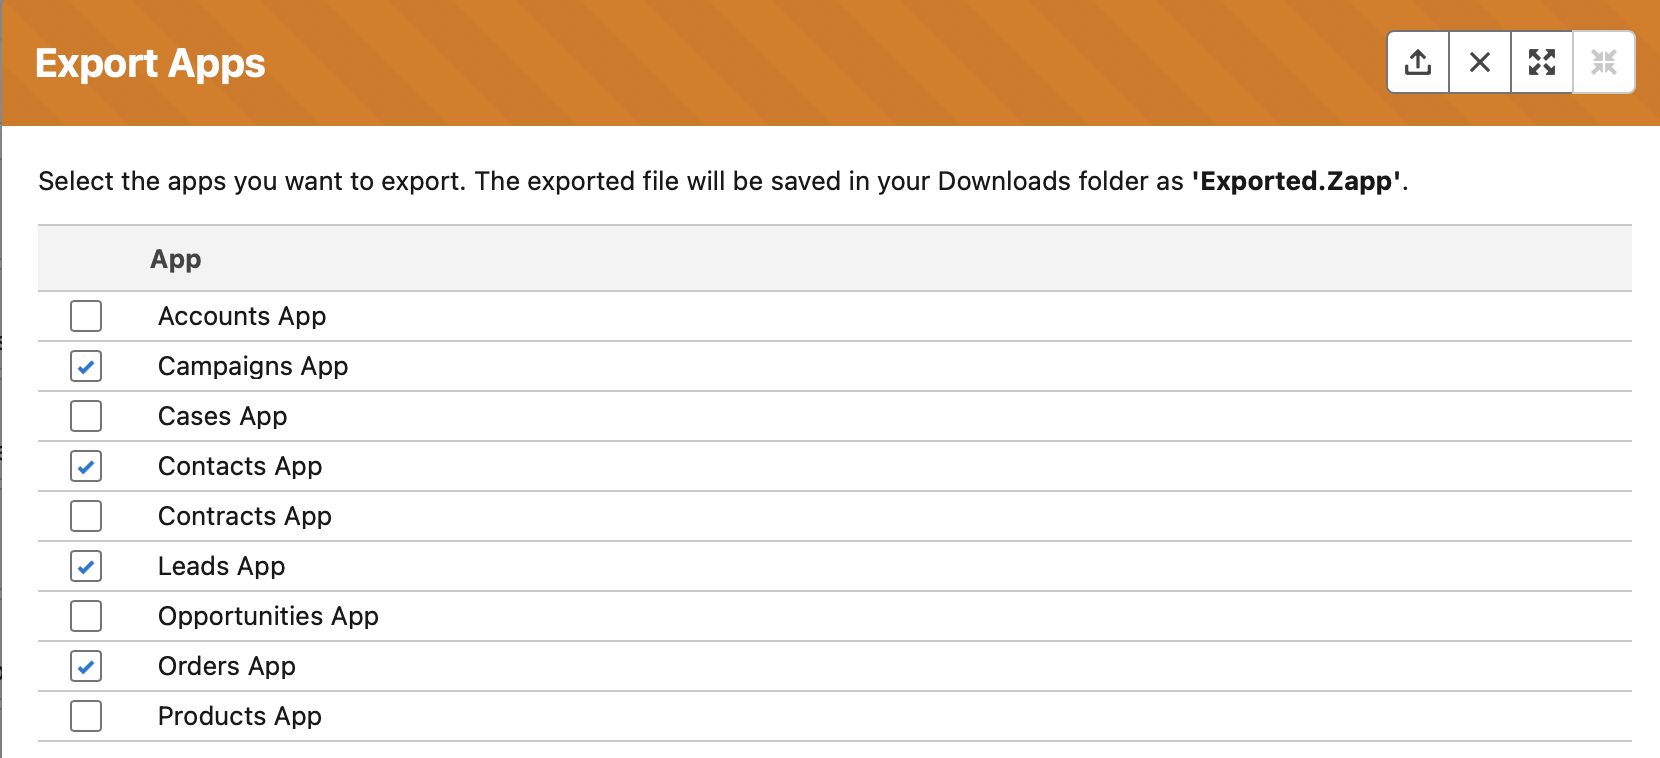Screen dimensions: 1660x758
Task: Expand dialog to full screen
Action: coord(1542,62)
